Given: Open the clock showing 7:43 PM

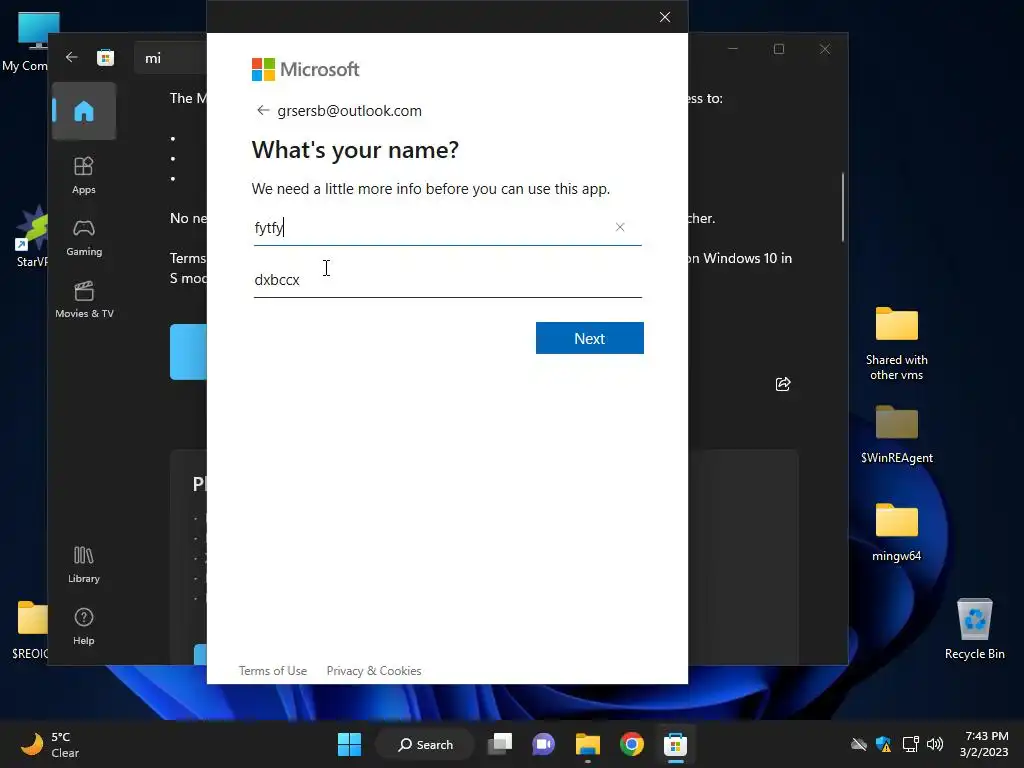Looking at the screenshot, I should pyautogui.click(x=984, y=744).
